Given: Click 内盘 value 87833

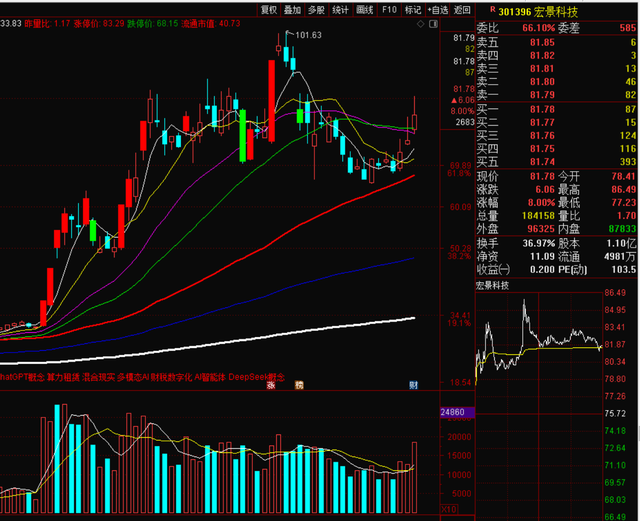Looking at the screenshot, I should (623, 229).
